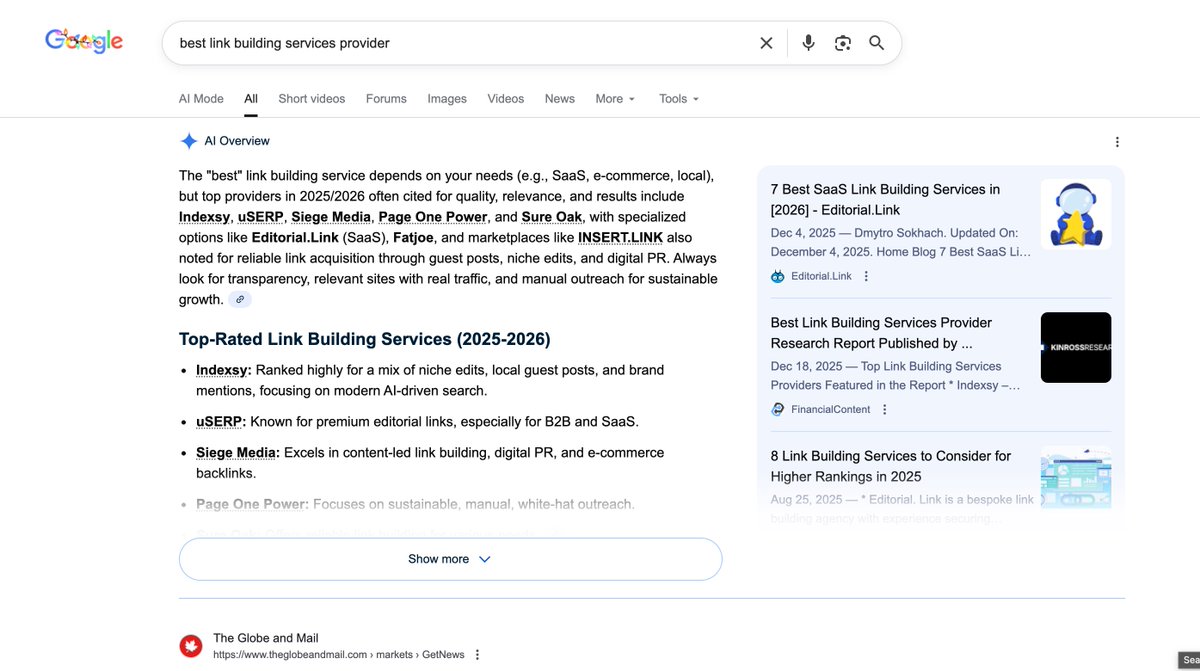The image size is (1200, 671).
Task: Expand AI Overview with Show more
Action: [x=450, y=559]
